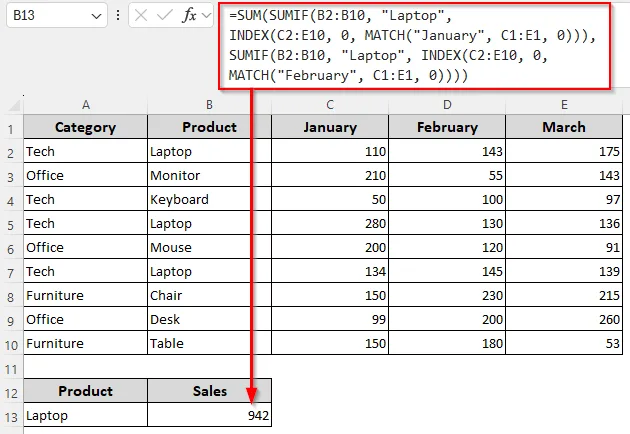
Task: Click the Monitor cell
Action: 209,175
